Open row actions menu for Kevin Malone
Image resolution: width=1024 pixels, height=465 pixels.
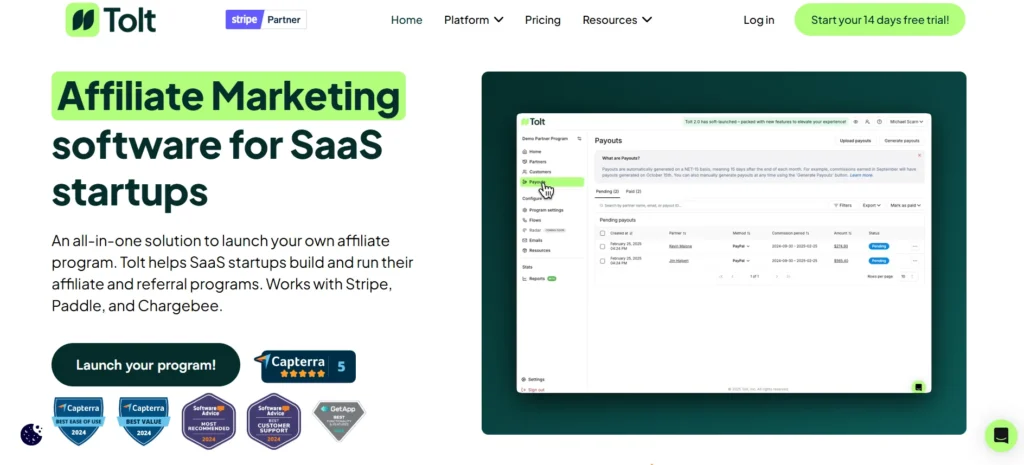[x=914, y=246]
